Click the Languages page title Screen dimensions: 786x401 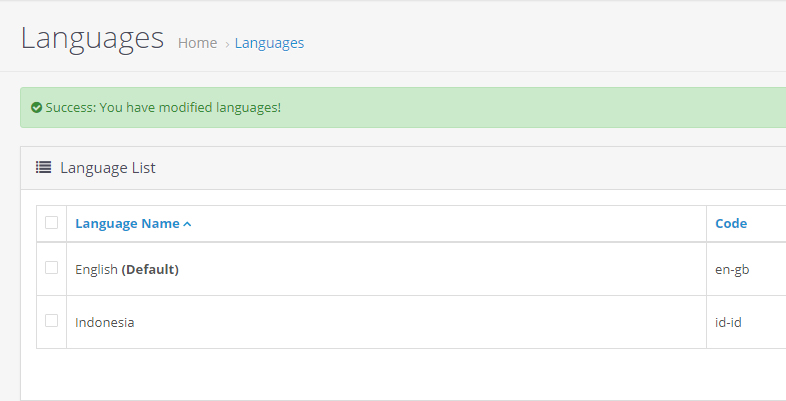tap(92, 38)
